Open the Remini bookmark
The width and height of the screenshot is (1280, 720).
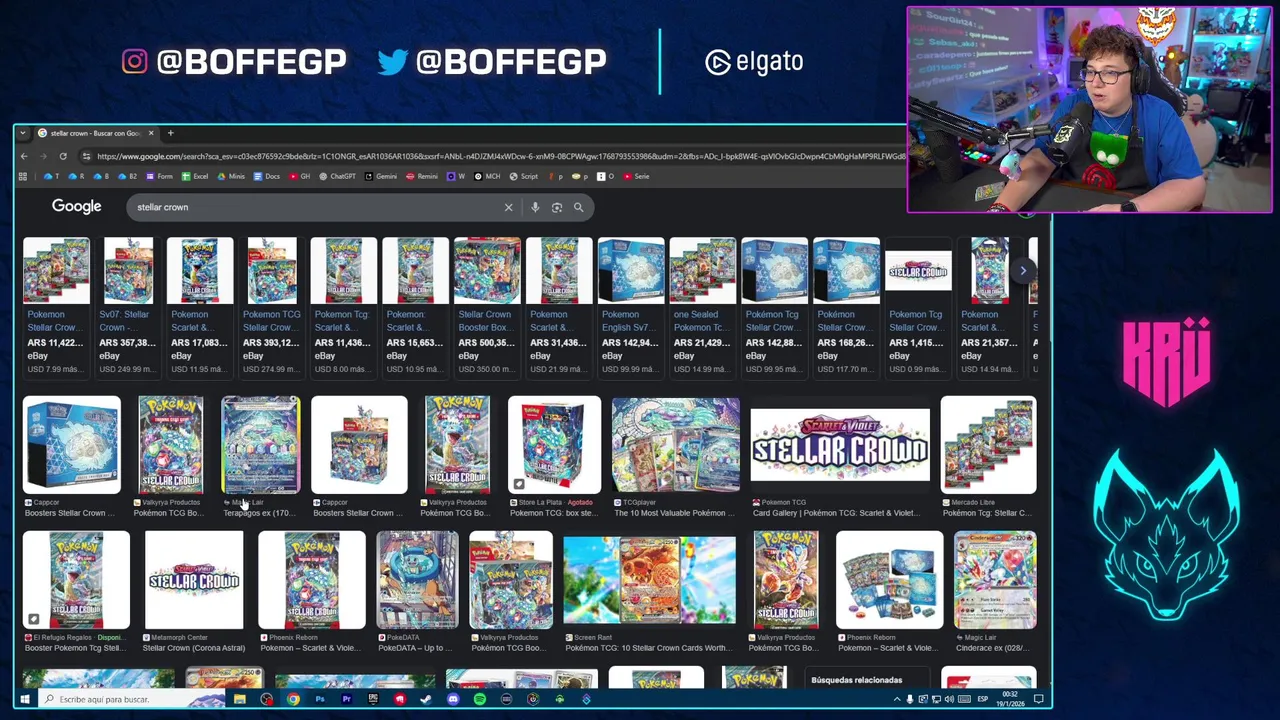[x=422, y=176]
